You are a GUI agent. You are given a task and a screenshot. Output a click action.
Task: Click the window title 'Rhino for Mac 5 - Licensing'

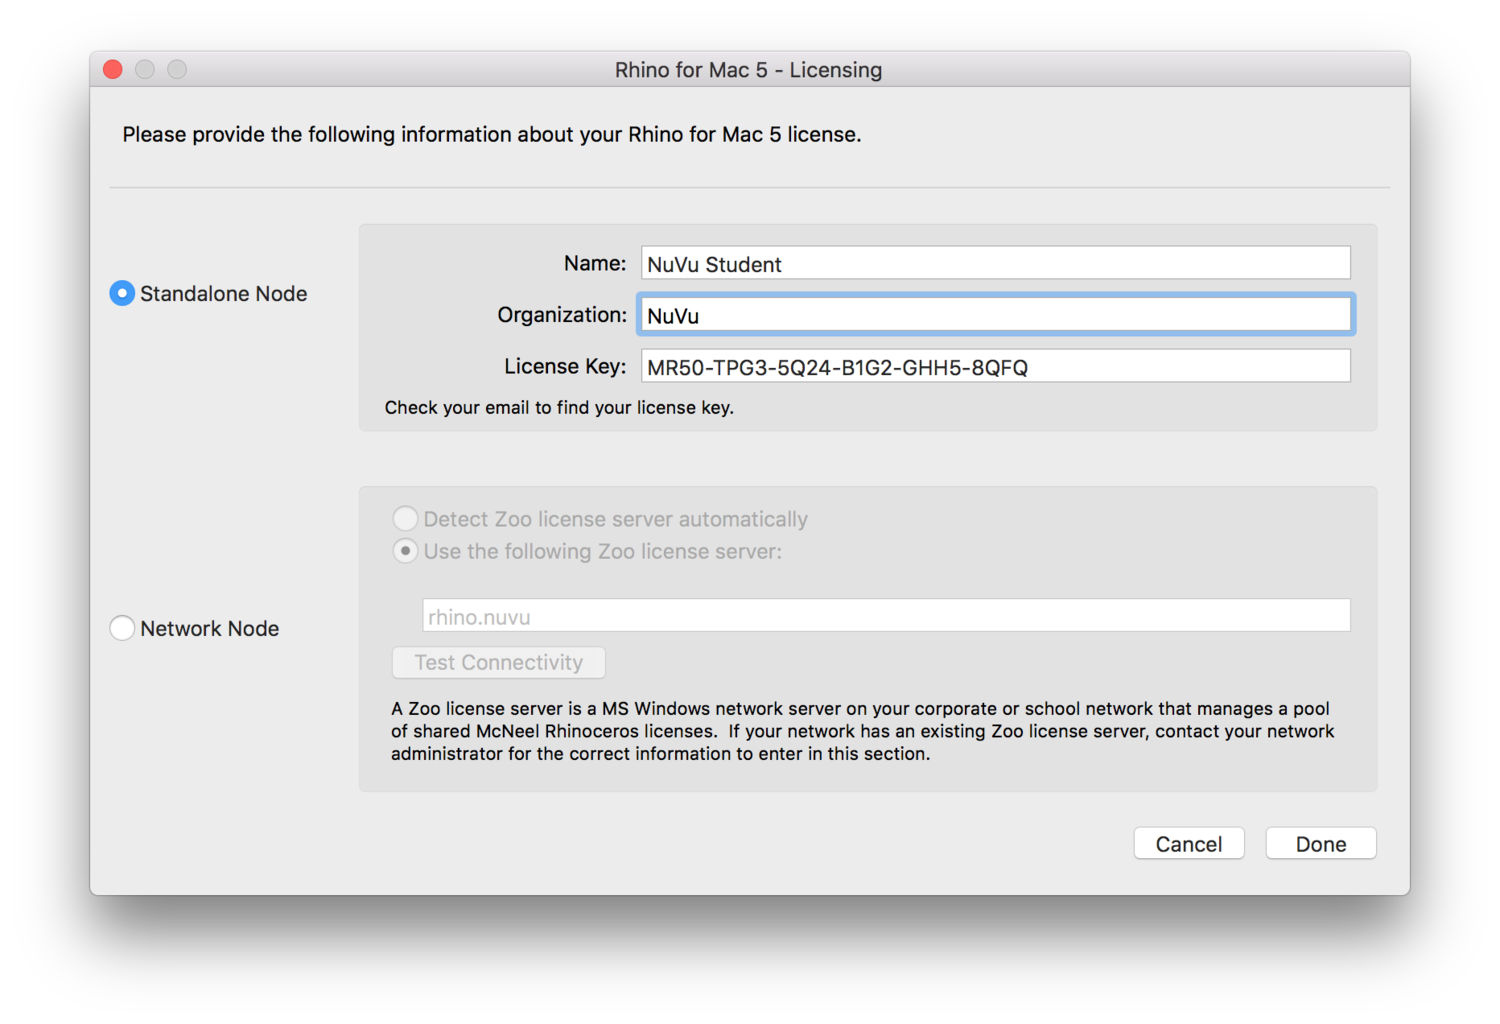coord(748,70)
